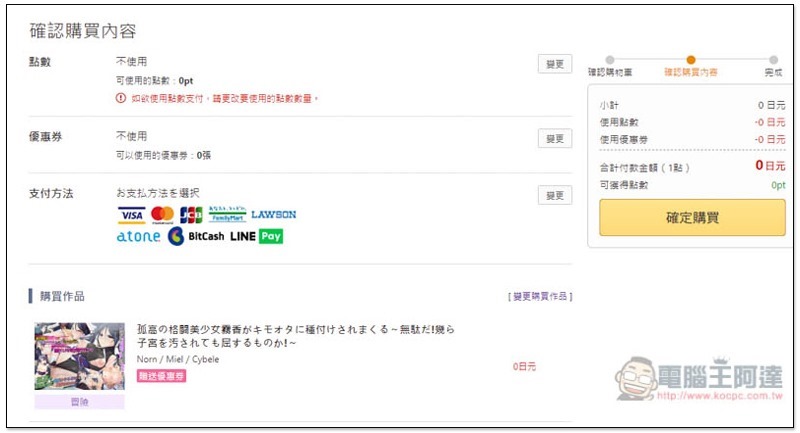Screen dimensions: 800x433
Task: Open the 變更購買作品 link
Action: point(540,296)
